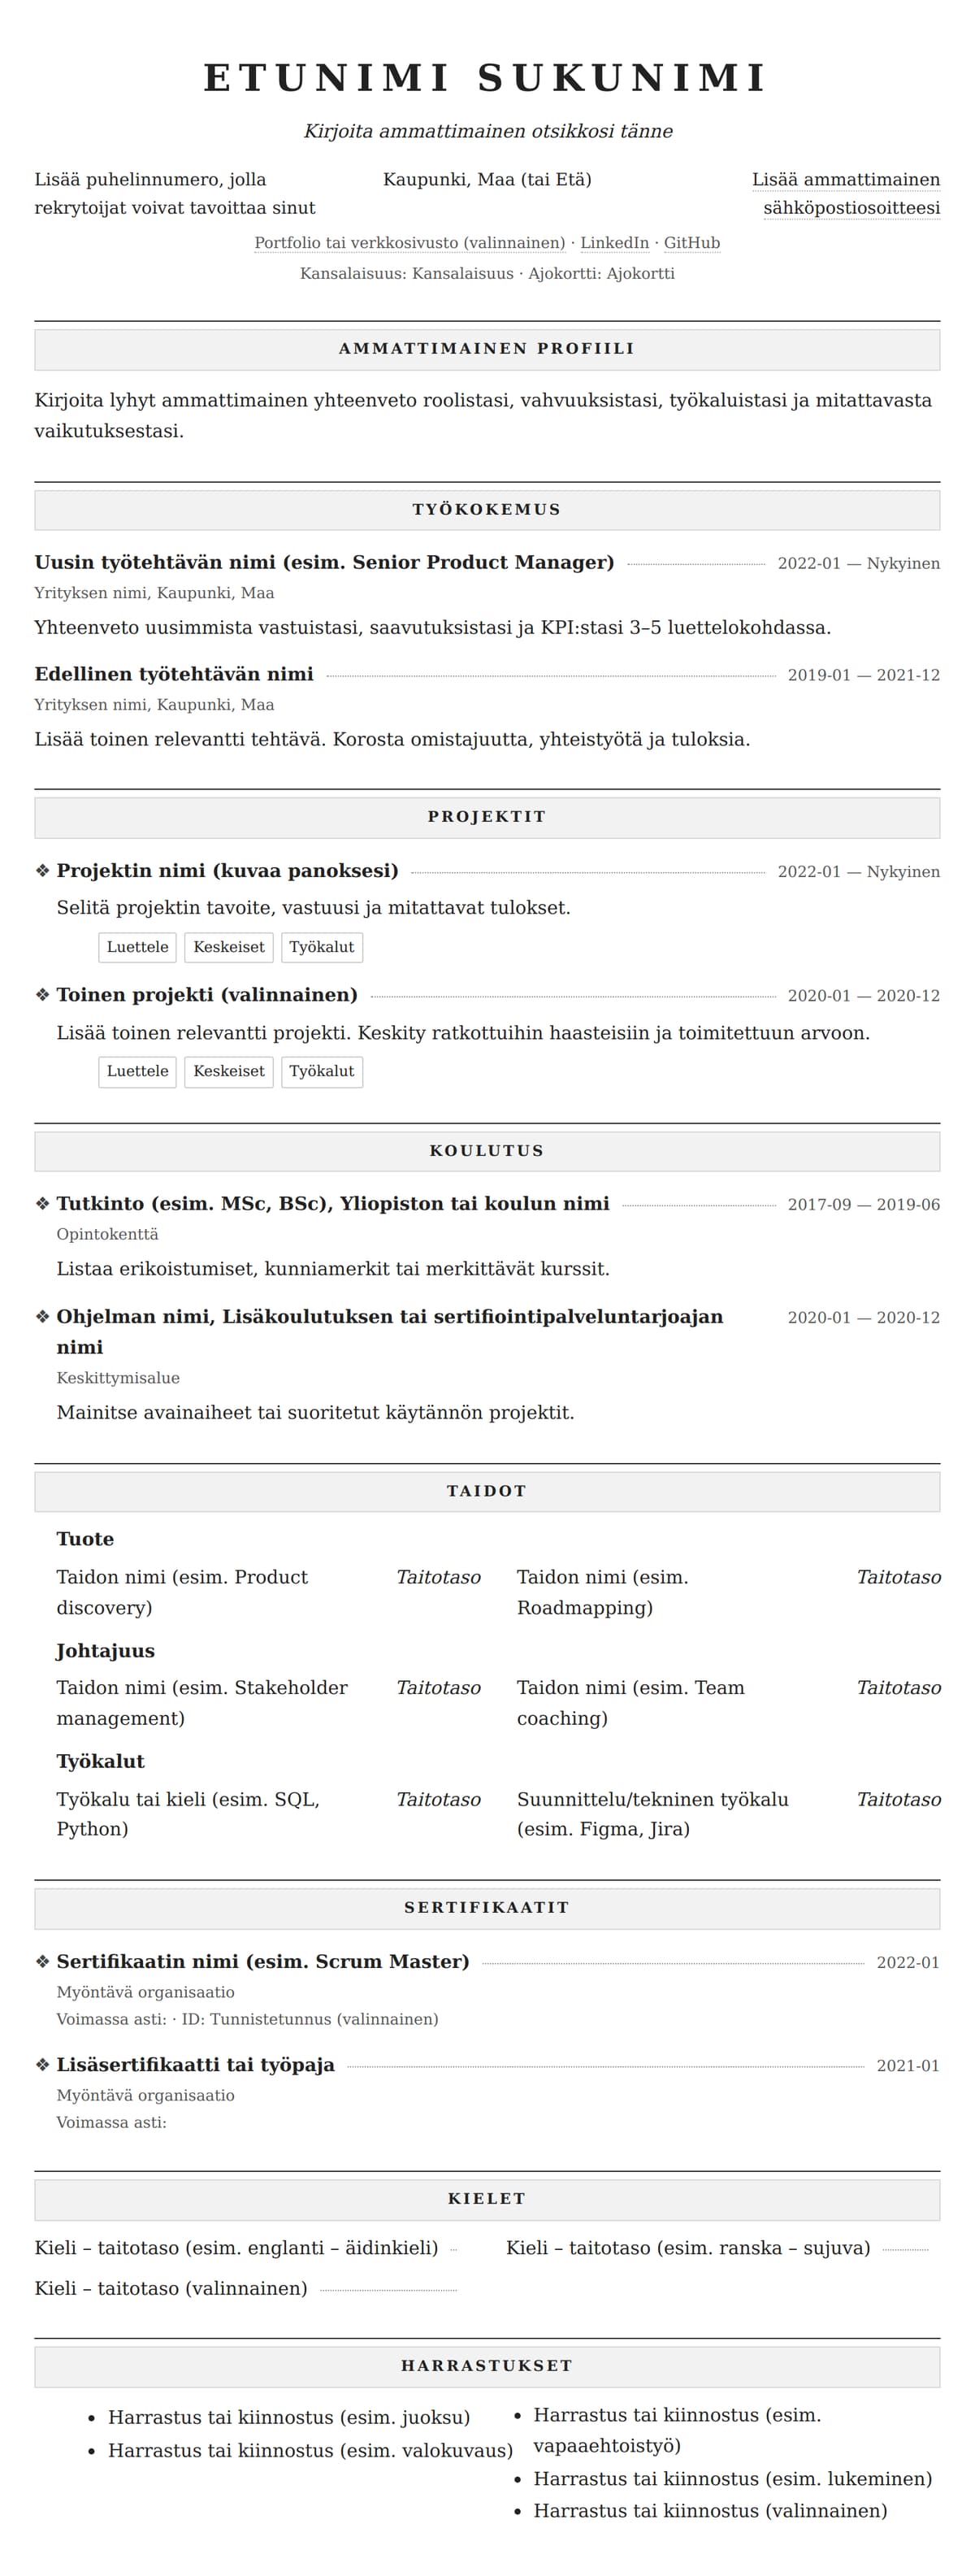The image size is (975, 2576).
Task: Click Taitotaso next to Product discovery skill
Action: (x=438, y=1577)
